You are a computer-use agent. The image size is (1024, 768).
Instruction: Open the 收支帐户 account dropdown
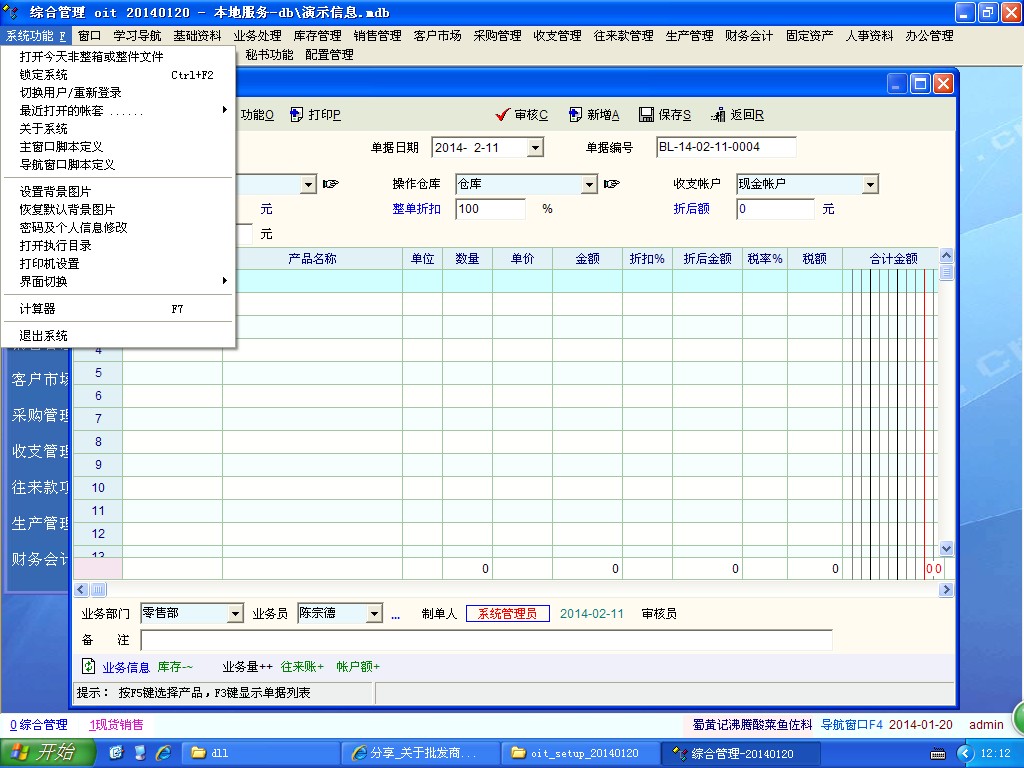870,184
